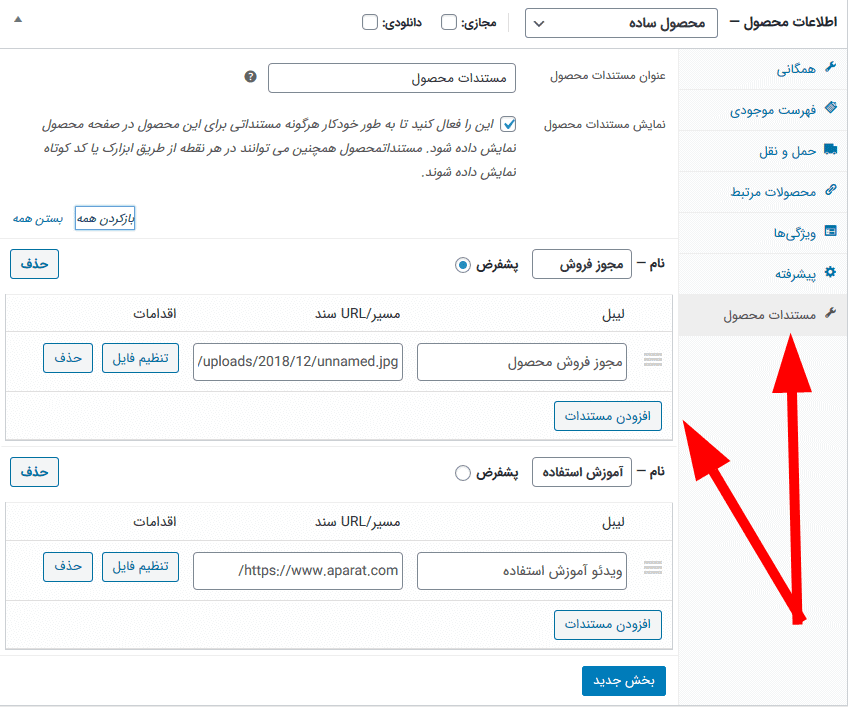Open the ویژگی‌ها tab
The width and height of the screenshot is (848, 707).
tap(763, 233)
